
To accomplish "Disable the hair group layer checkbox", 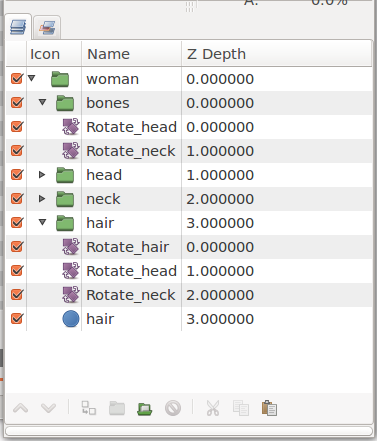I will pos(17,223).
